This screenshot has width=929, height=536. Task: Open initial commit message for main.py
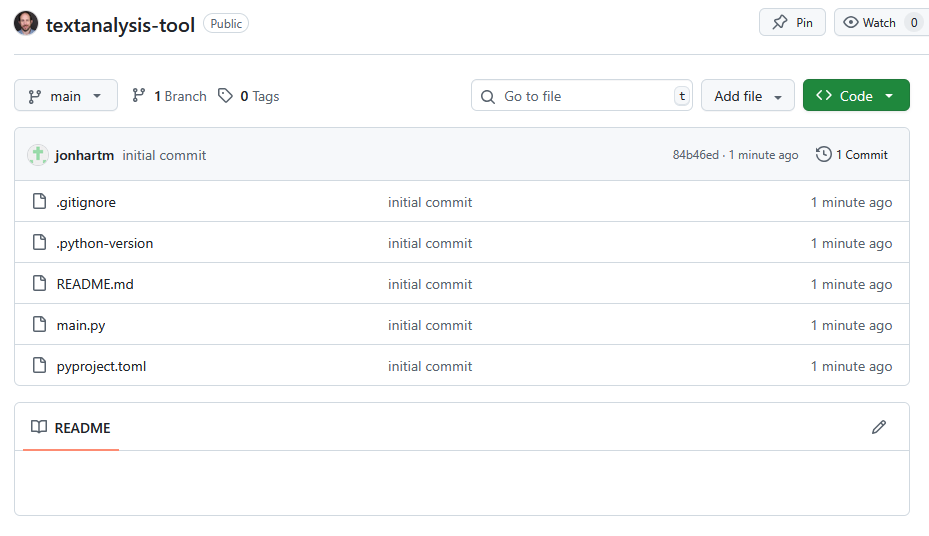[x=430, y=325]
